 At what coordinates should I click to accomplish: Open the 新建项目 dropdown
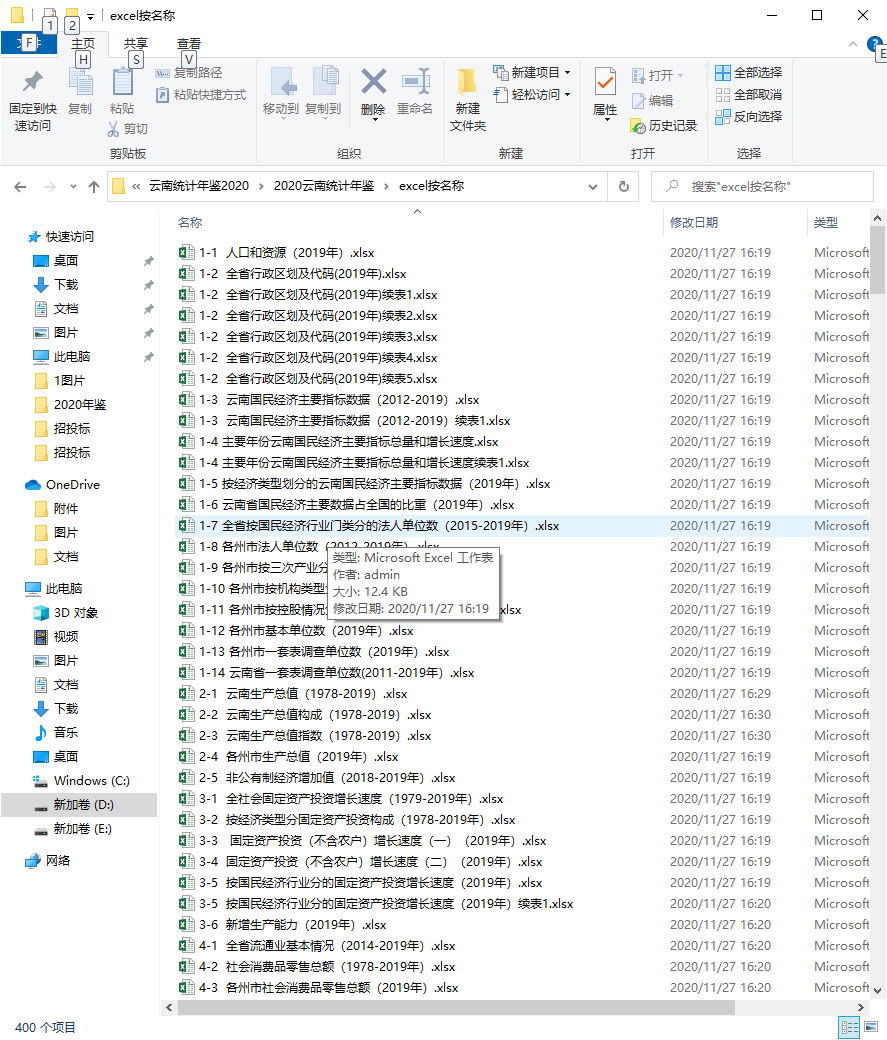(532, 72)
